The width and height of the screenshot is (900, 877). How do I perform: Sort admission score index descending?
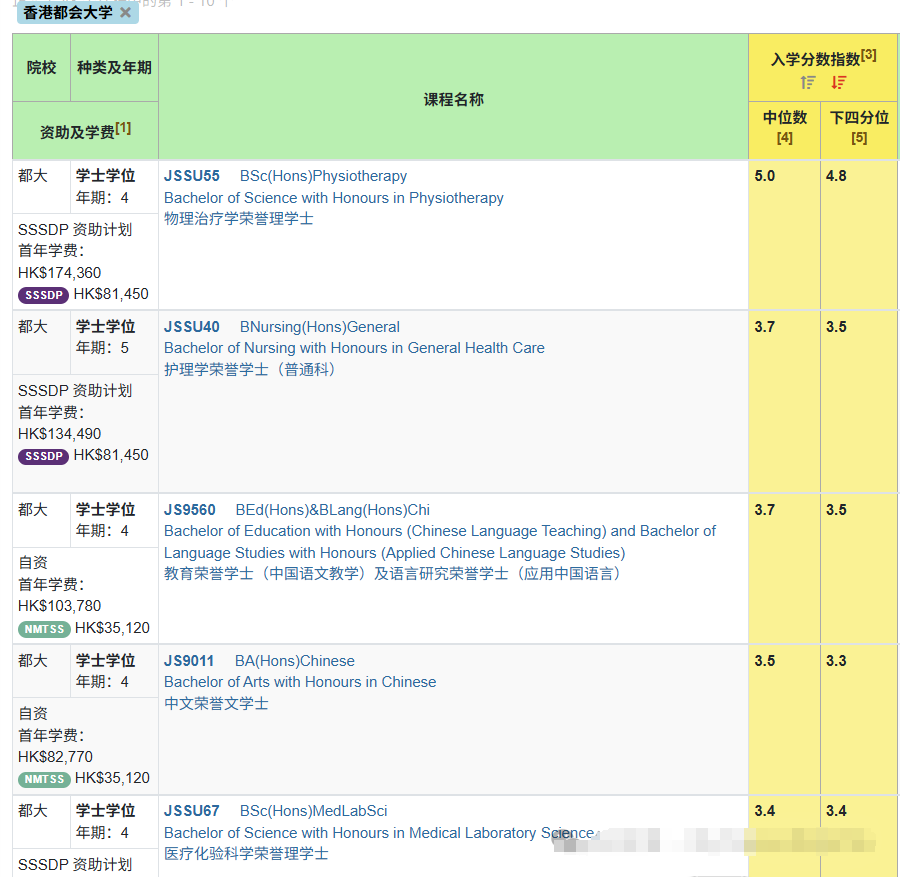click(x=839, y=83)
